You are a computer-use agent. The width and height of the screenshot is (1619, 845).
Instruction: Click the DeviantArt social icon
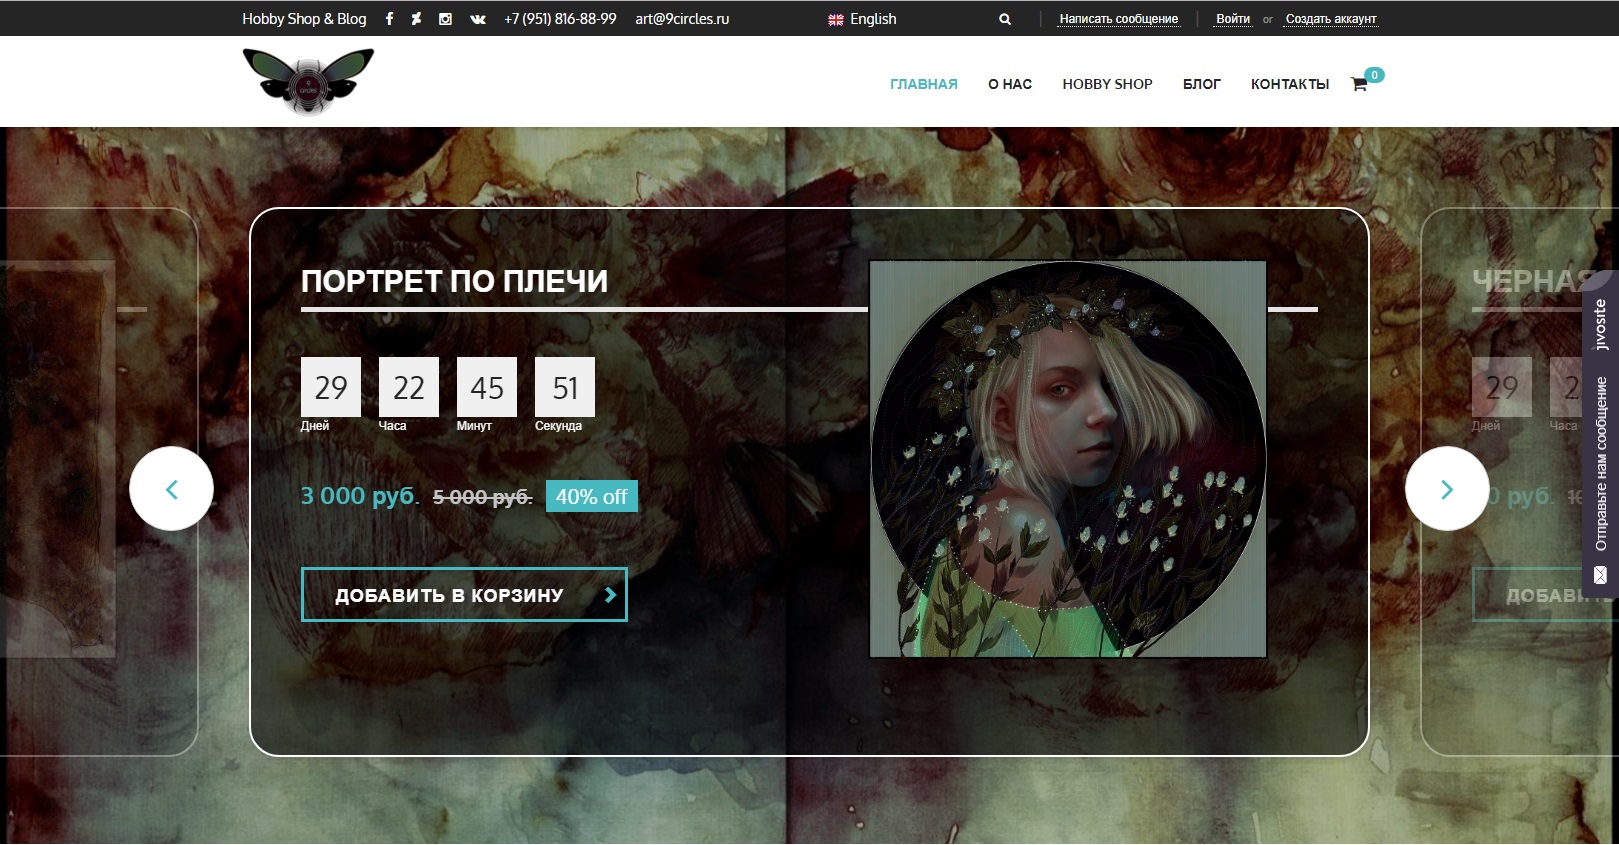point(416,19)
